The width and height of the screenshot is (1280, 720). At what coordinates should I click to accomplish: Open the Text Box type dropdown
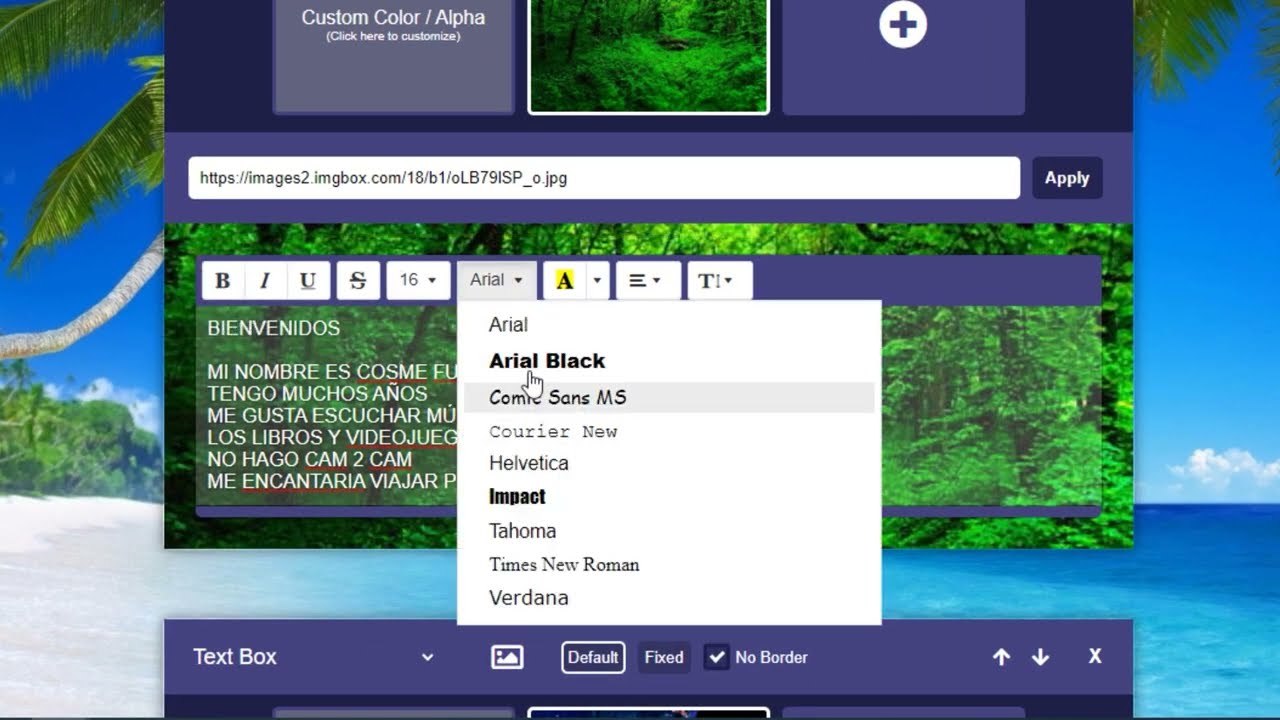point(314,657)
